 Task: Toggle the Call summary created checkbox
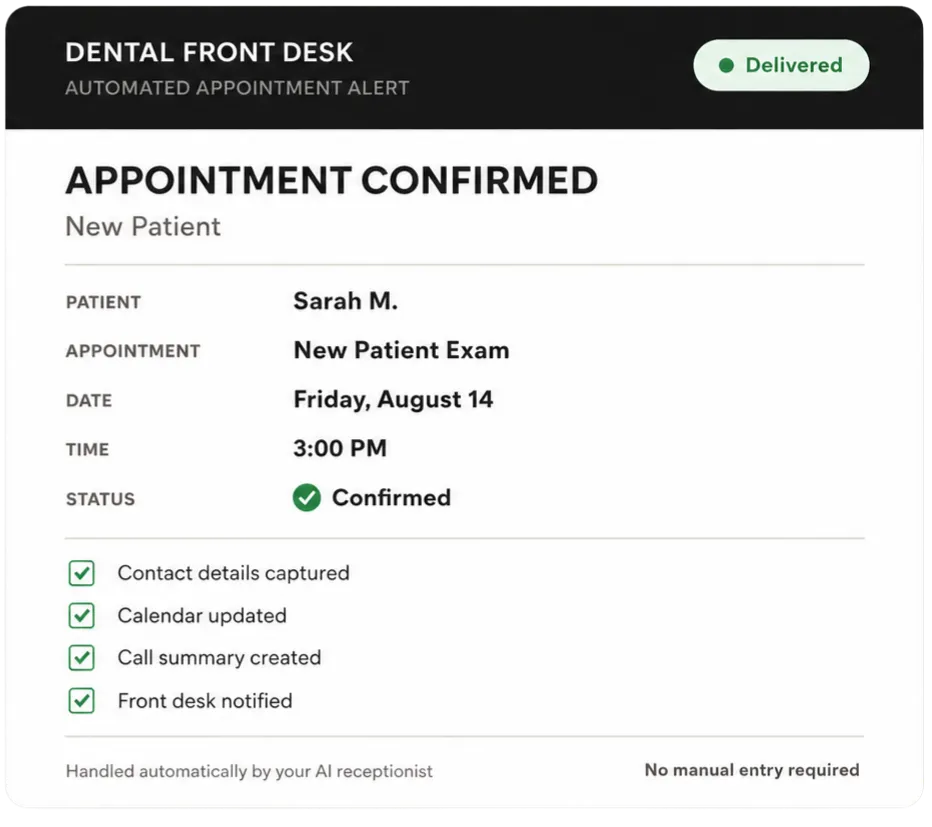tap(81, 658)
